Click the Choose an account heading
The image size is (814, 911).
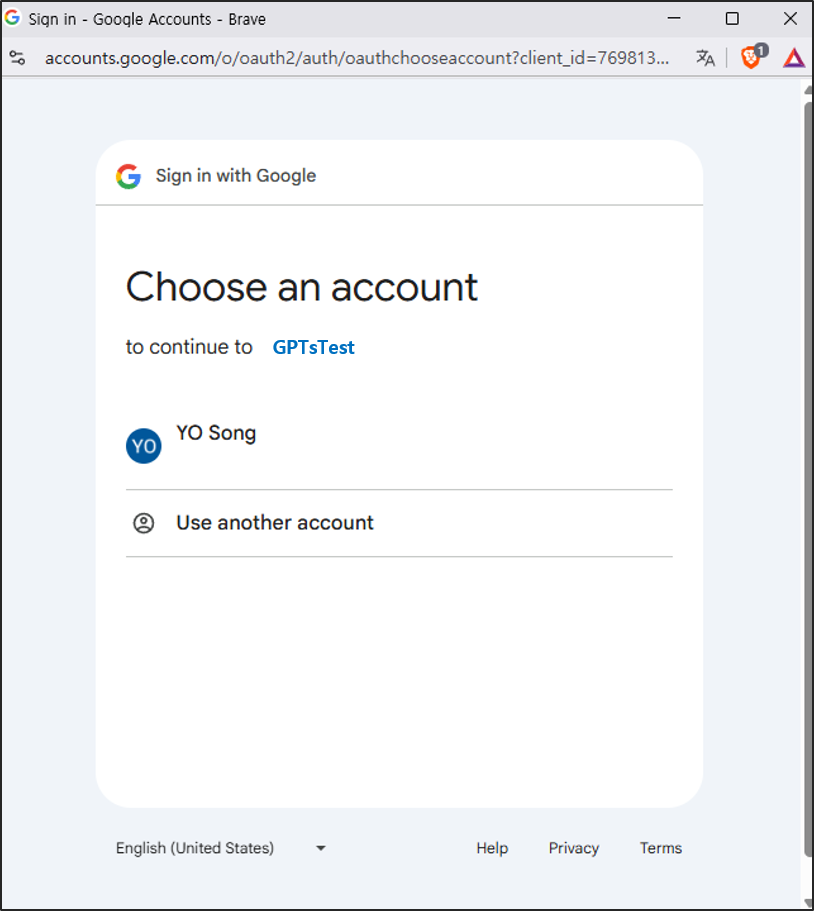302,287
